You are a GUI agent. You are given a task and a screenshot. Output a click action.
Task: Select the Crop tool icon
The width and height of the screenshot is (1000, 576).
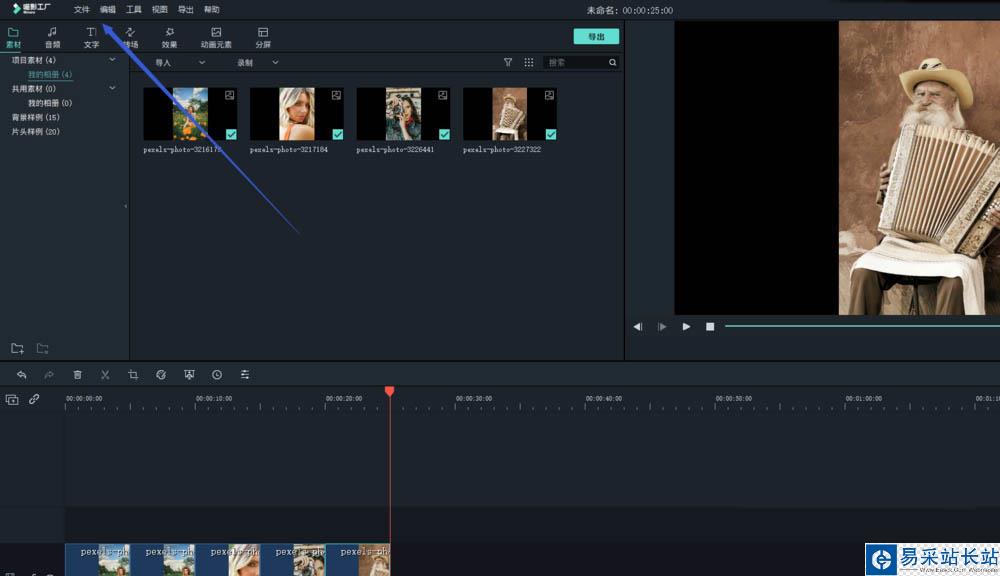pyautogui.click(x=133, y=375)
